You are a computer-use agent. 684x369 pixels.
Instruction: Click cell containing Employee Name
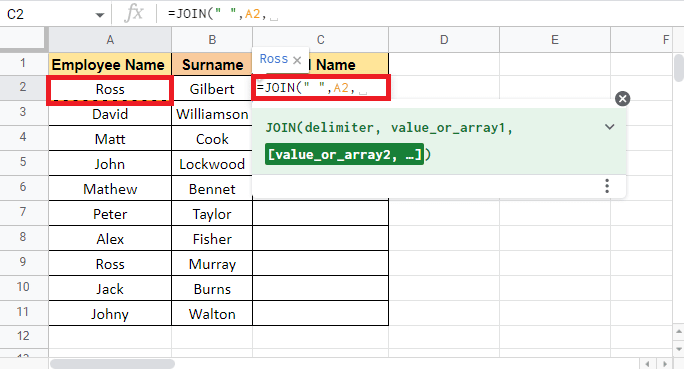click(110, 65)
